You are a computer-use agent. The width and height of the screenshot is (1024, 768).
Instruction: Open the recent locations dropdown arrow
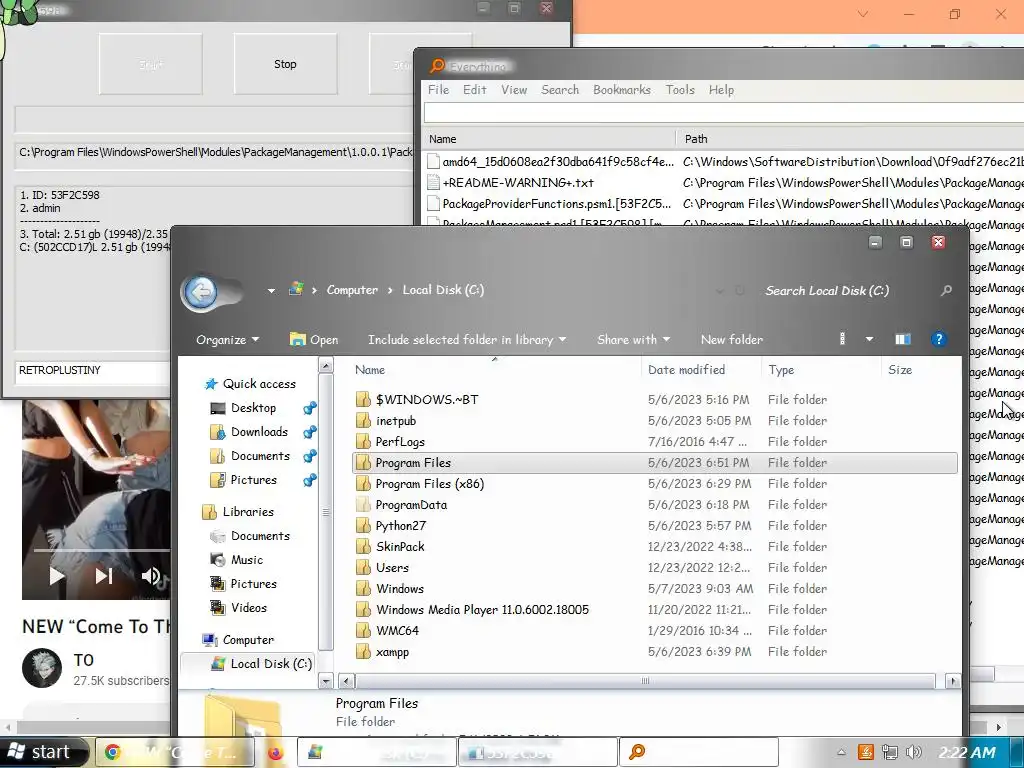pos(271,291)
